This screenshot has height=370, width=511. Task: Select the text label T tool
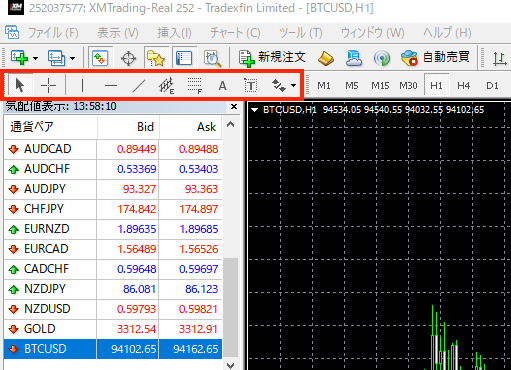251,86
